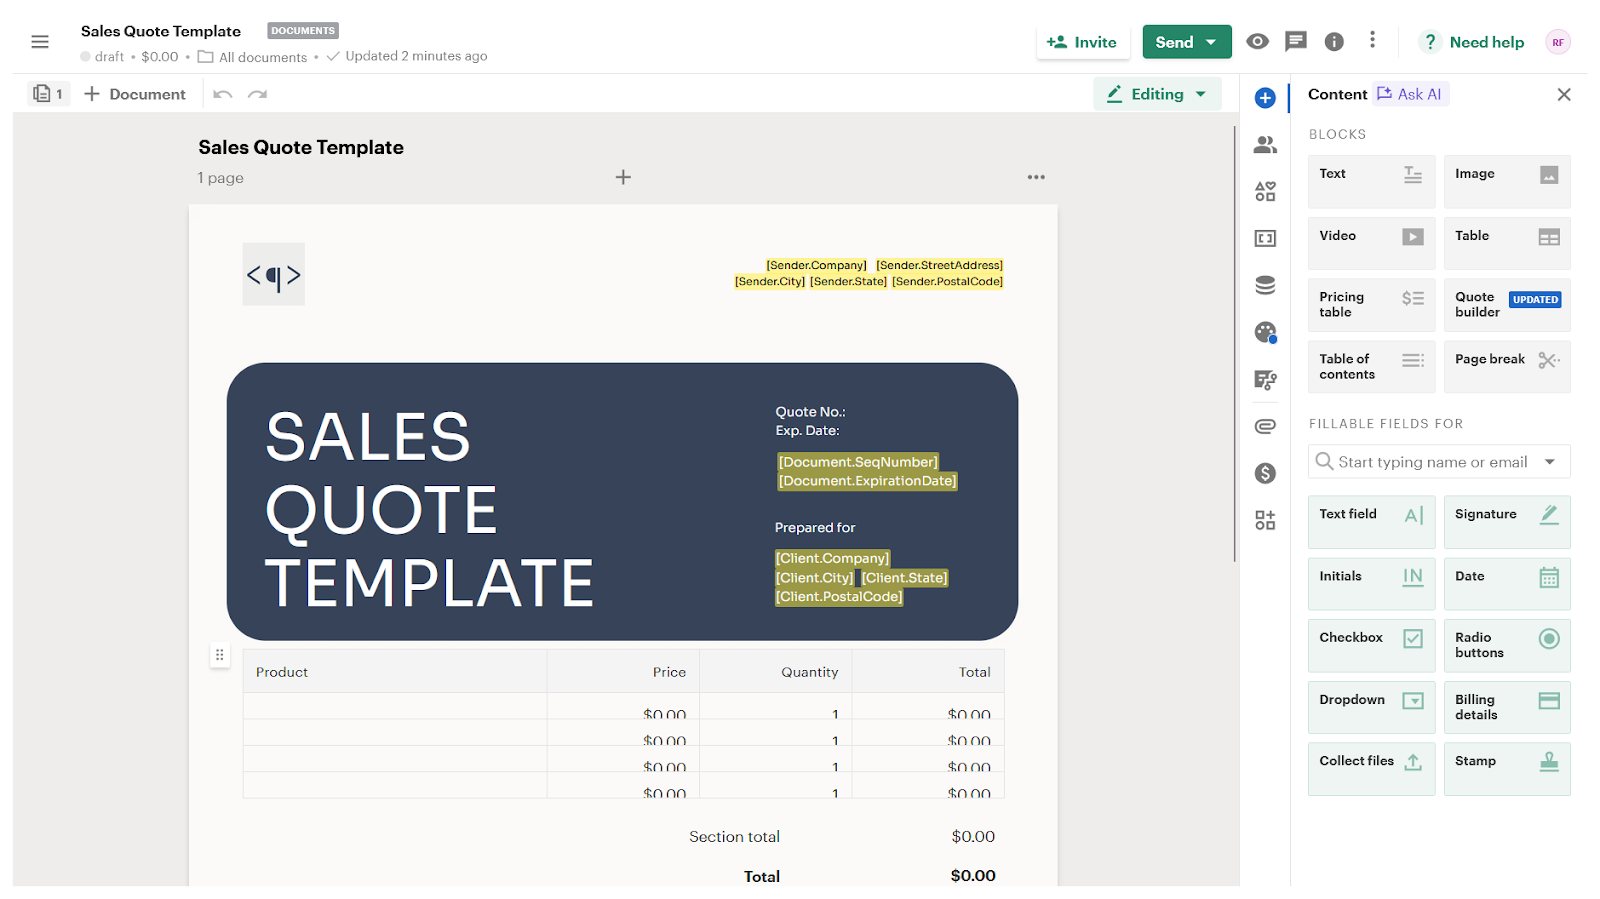The width and height of the screenshot is (1600, 899).
Task: Click the DOCUMENTS tag label
Action: click(x=303, y=31)
